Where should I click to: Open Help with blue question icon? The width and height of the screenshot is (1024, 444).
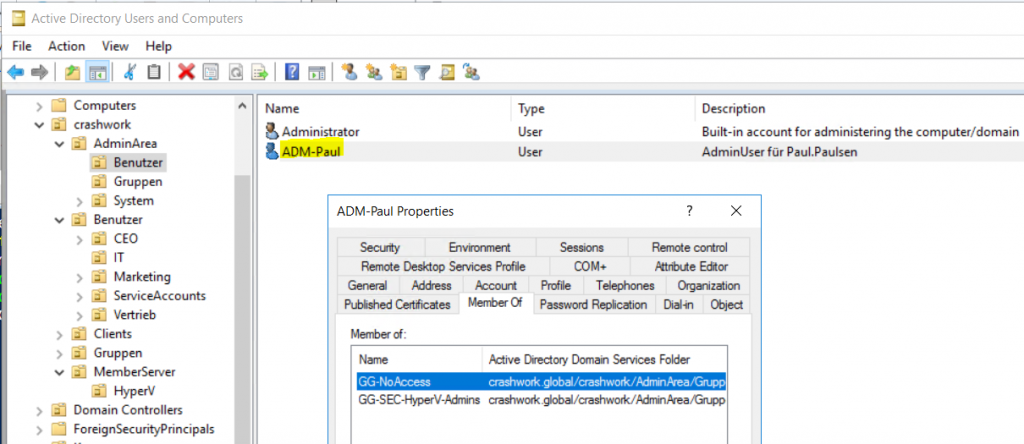click(x=293, y=72)
